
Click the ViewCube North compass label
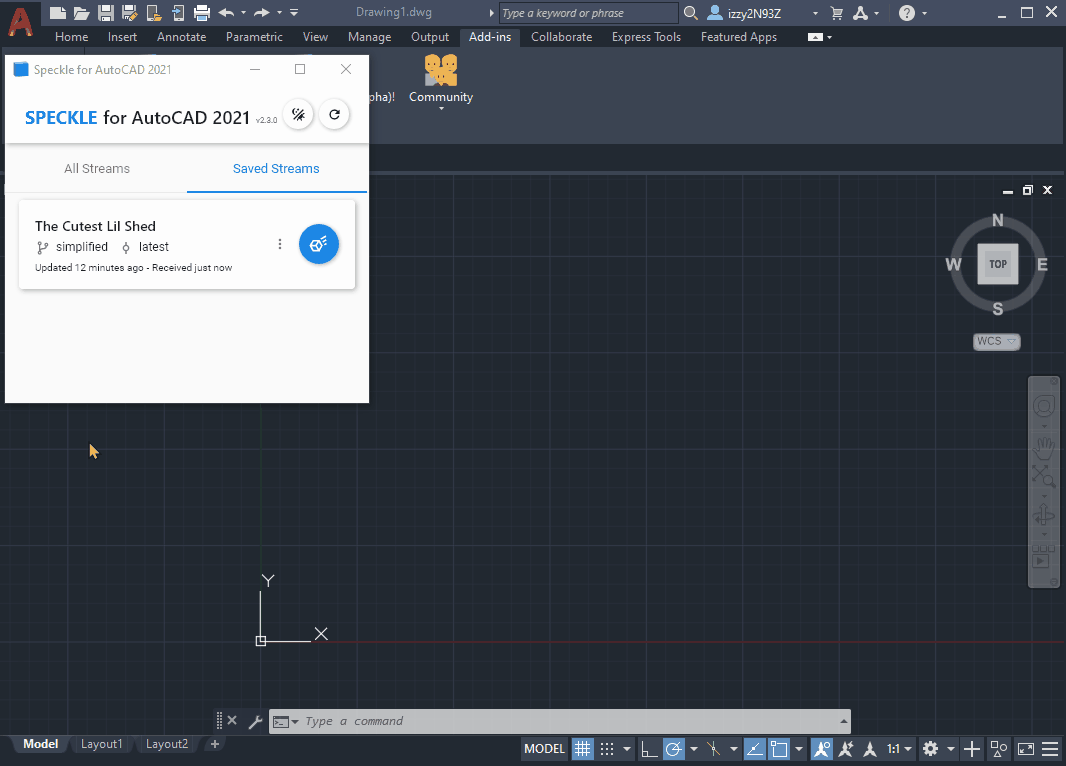pyautogui.click(x=997, y=220)
